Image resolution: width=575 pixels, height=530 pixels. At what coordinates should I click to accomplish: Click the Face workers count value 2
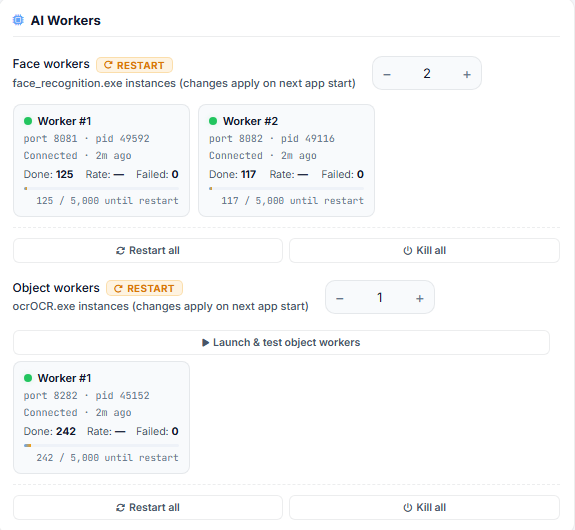(427, 74)
